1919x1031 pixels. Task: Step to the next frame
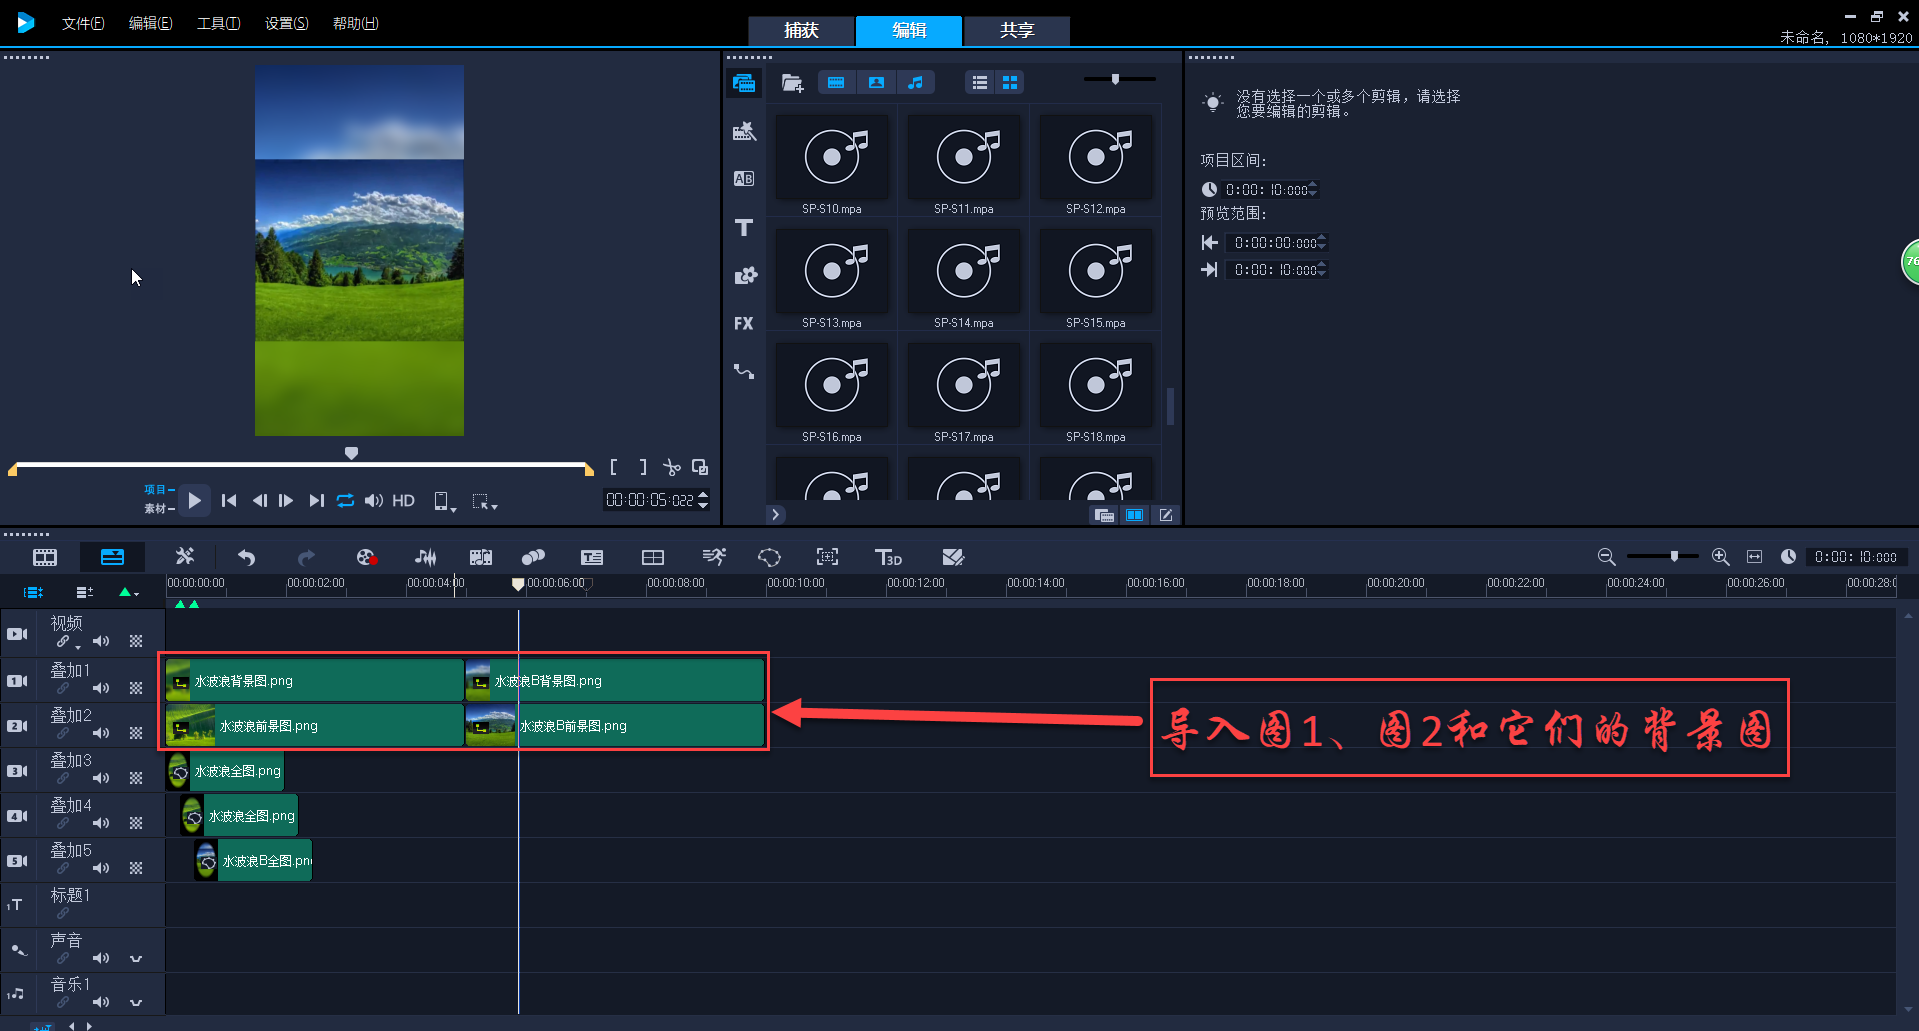pos(286,500)
